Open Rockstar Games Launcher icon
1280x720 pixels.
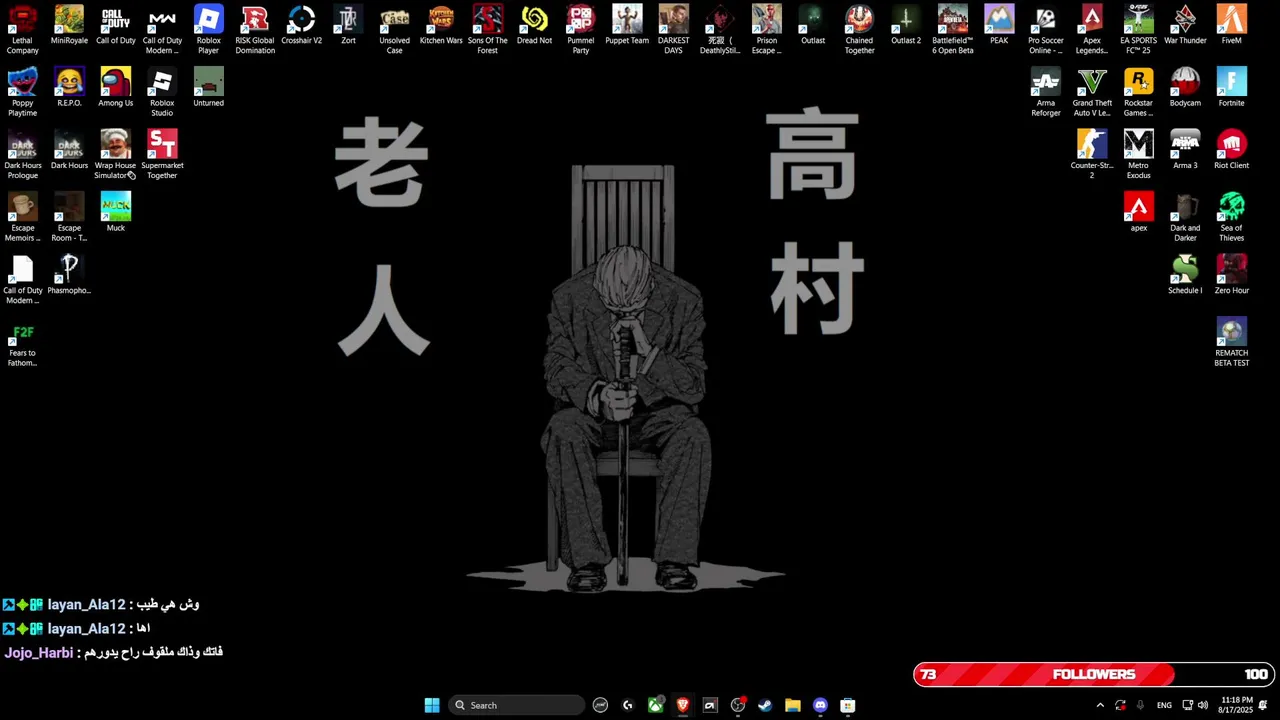pyautogui.click(x=1138, y=92)
